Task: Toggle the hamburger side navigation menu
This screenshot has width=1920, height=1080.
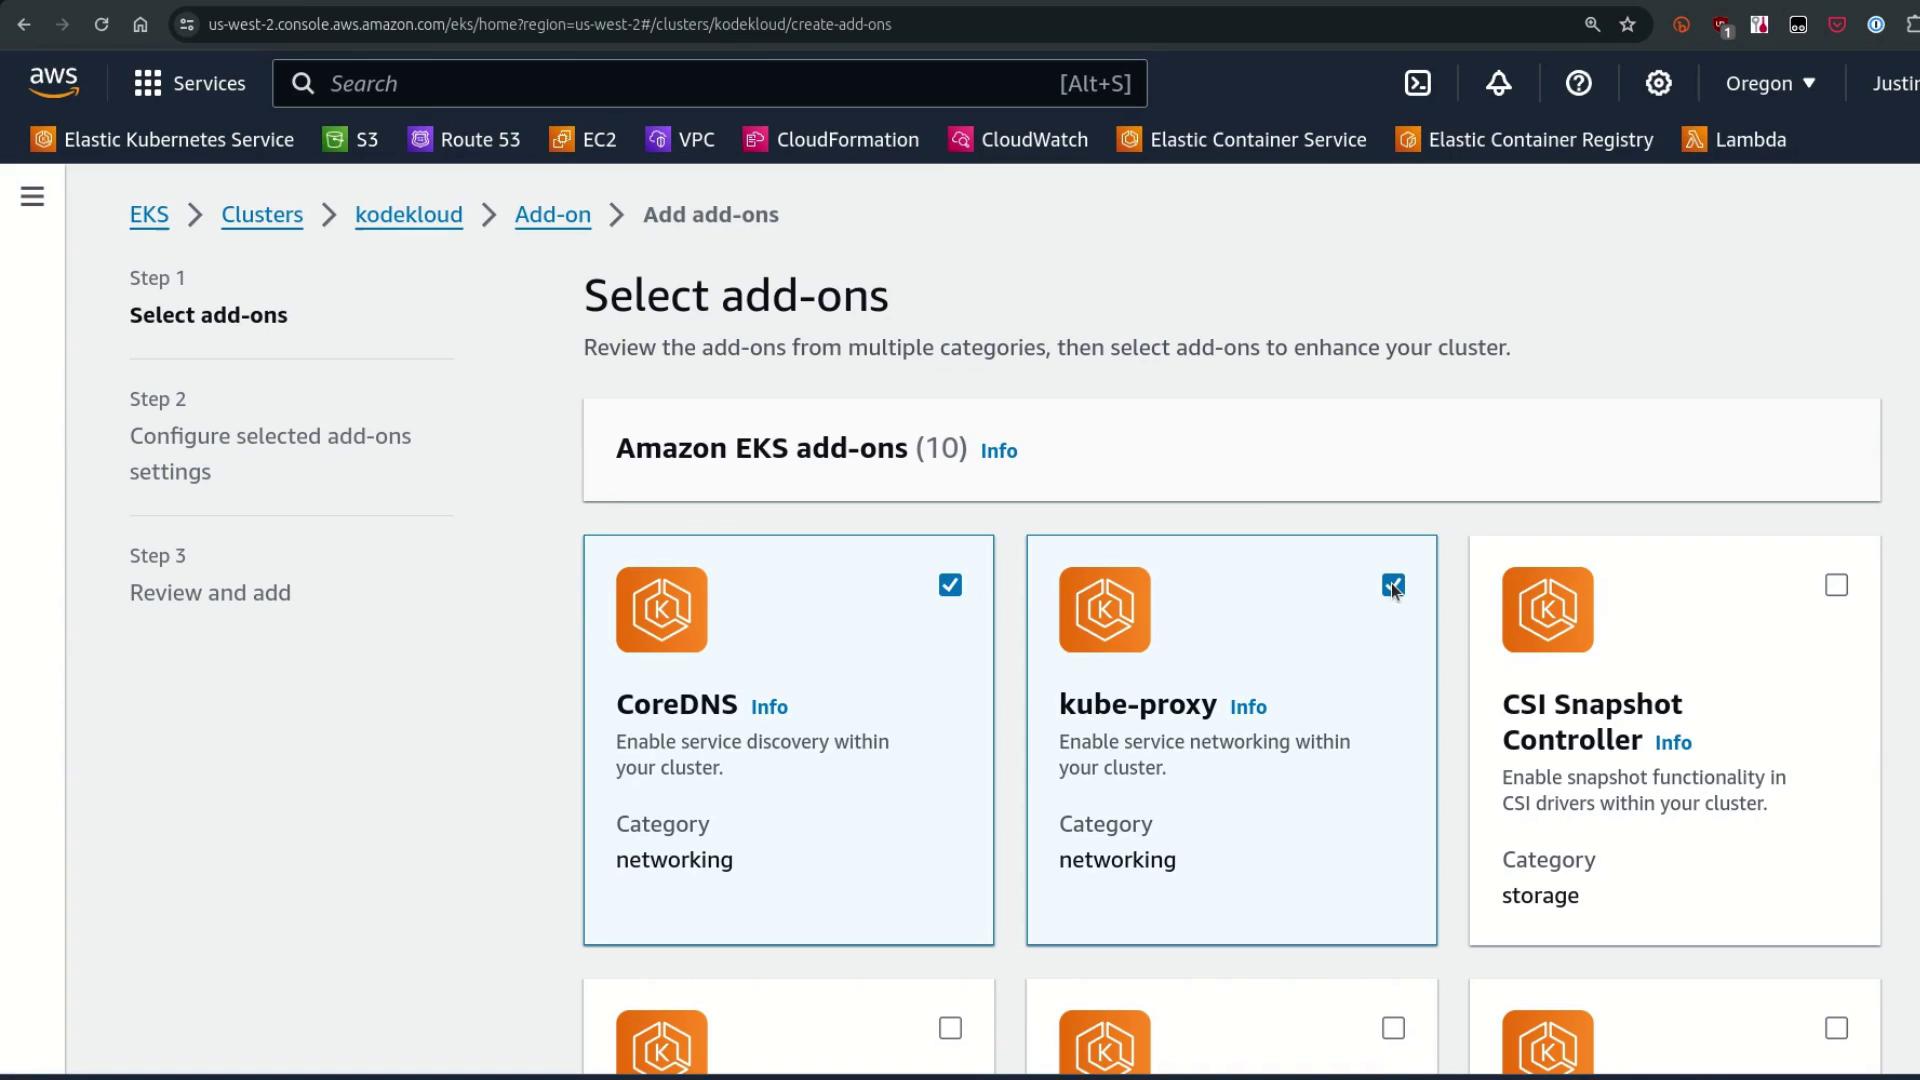Action: pyautogui.click(x=32, y=196)
